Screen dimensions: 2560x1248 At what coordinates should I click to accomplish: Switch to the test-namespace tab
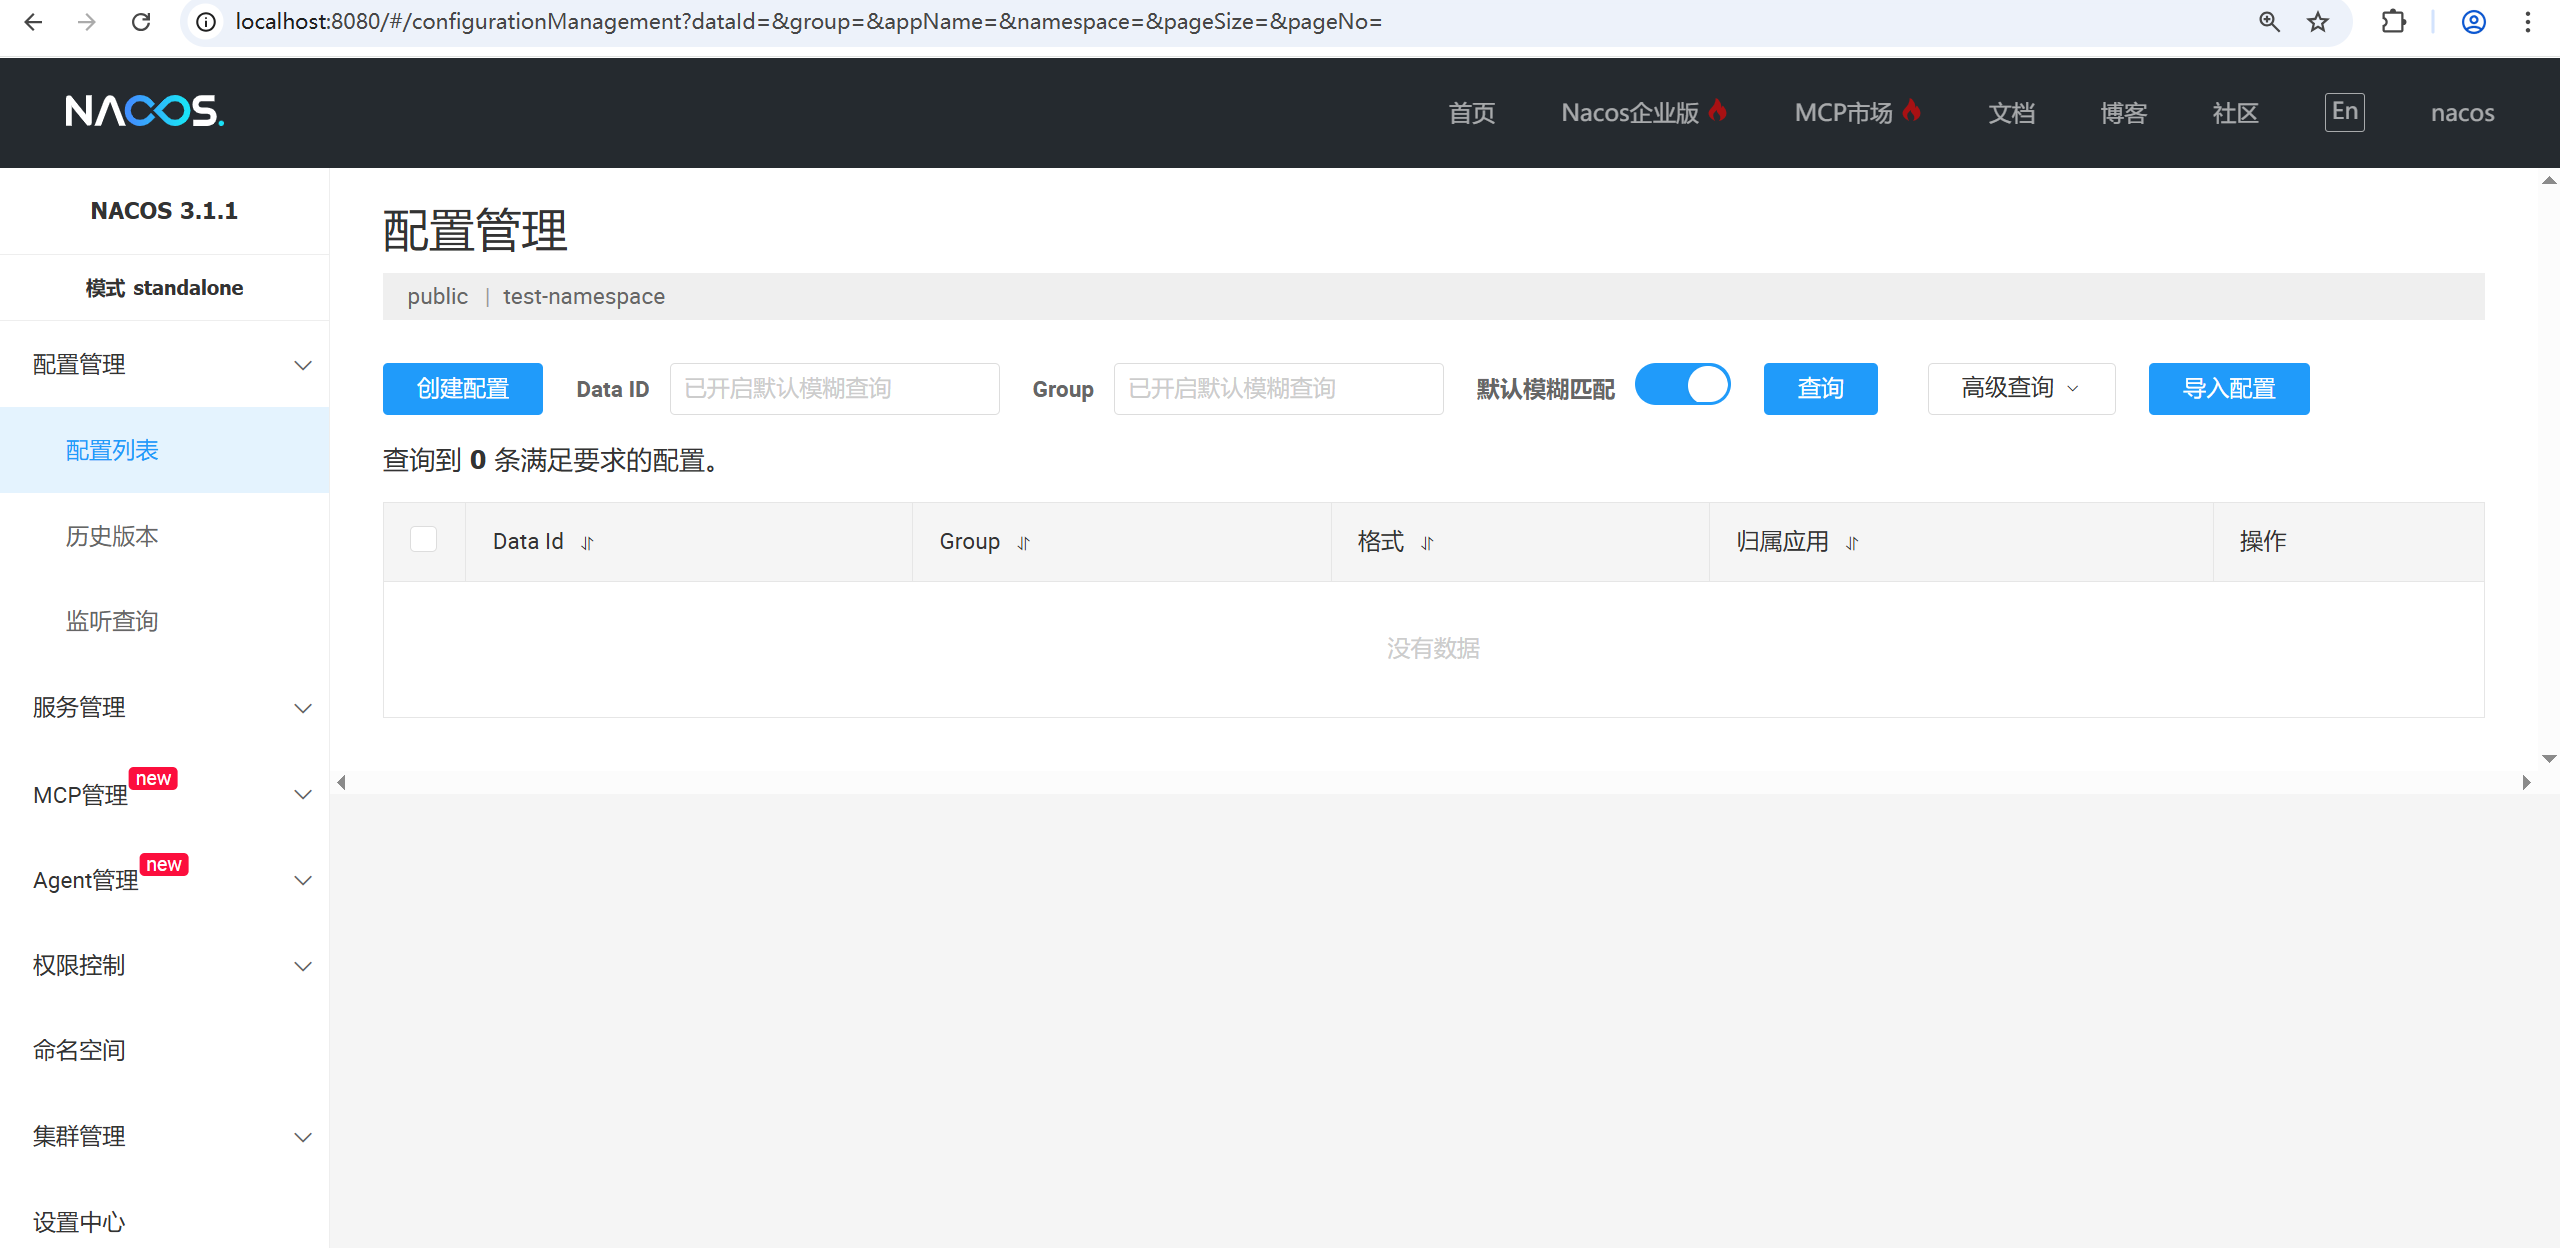click(584, 297)
